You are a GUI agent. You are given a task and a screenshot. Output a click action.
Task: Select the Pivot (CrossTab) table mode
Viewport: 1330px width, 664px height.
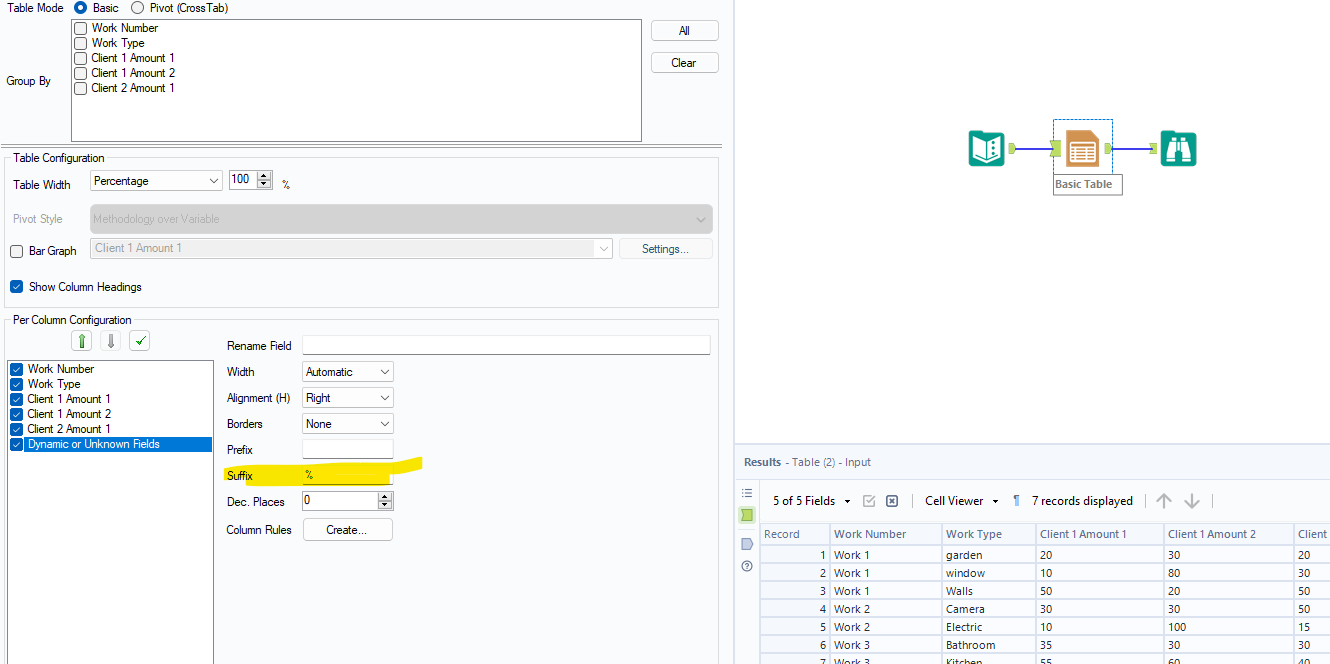pyautogui.click(x=135, y=8)
